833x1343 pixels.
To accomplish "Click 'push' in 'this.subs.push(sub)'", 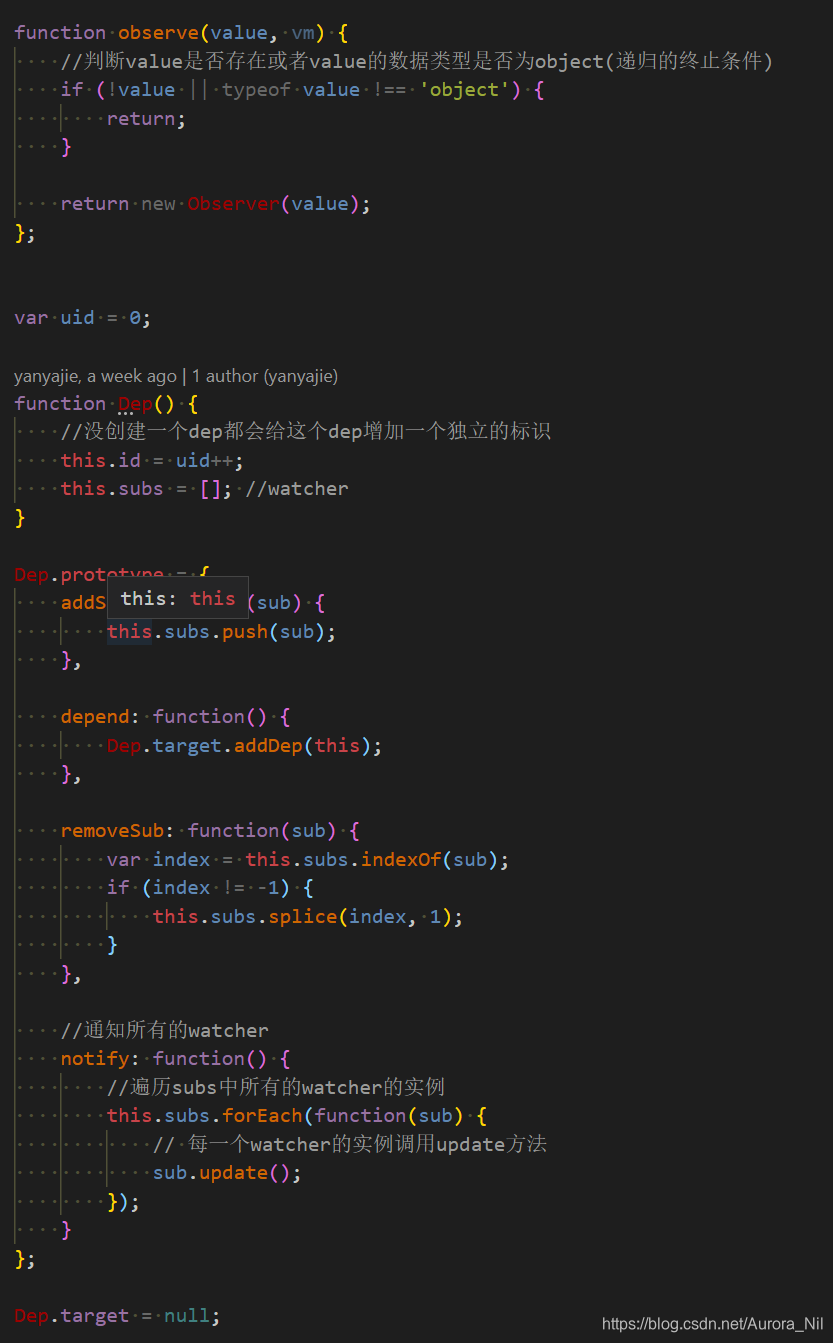I will point(245,631).
